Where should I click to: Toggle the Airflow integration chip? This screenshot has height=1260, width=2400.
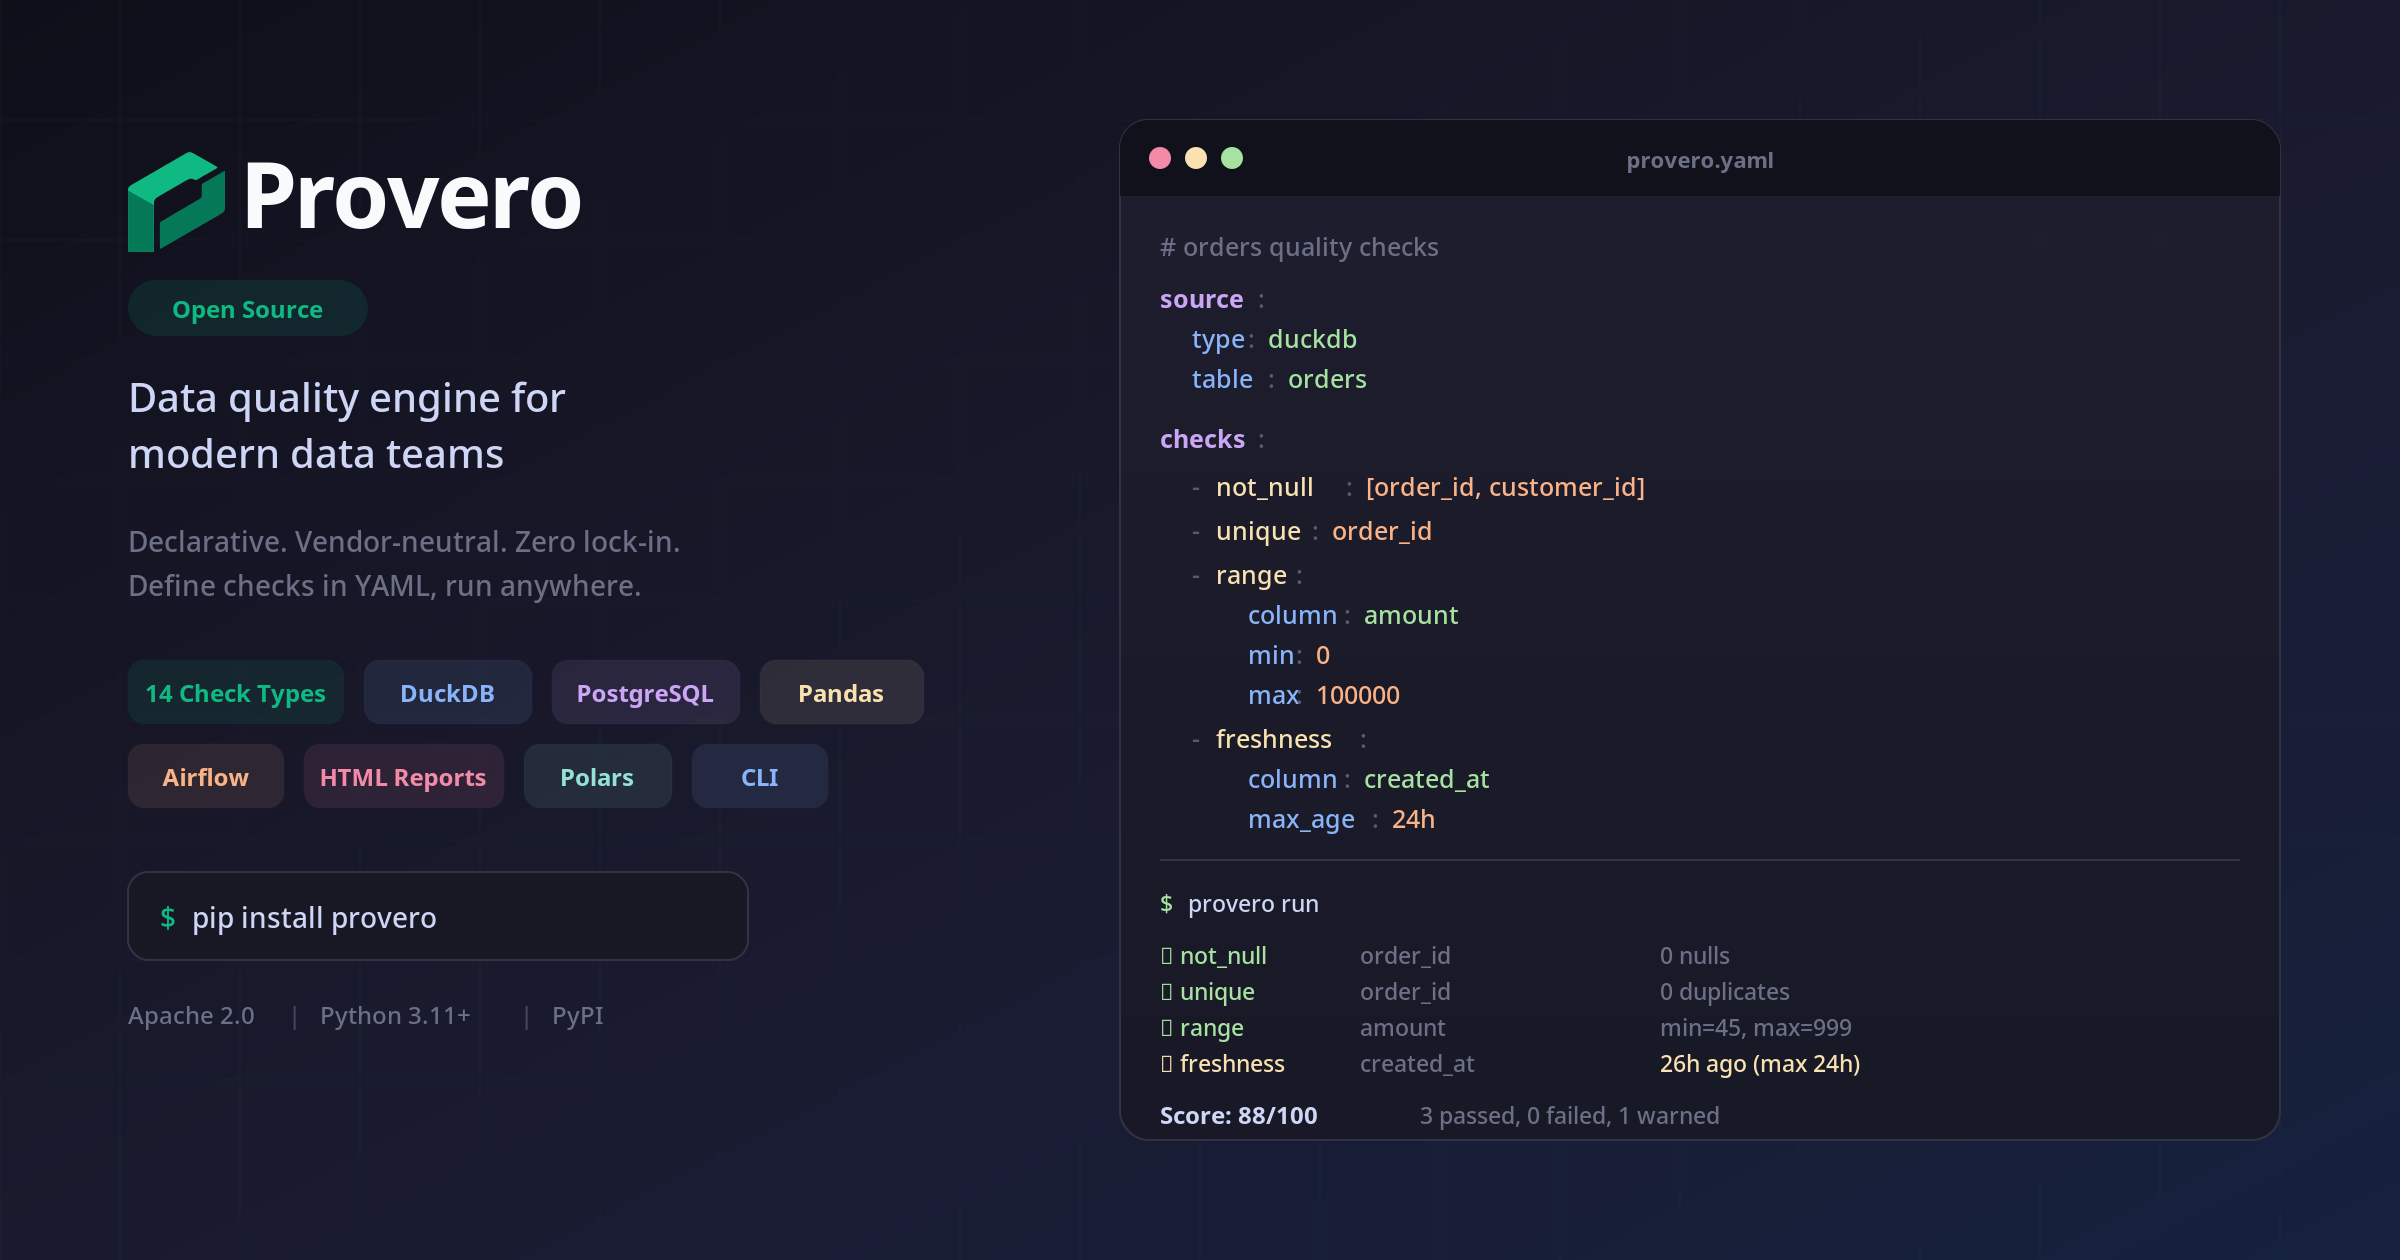[x=206, y=776]
